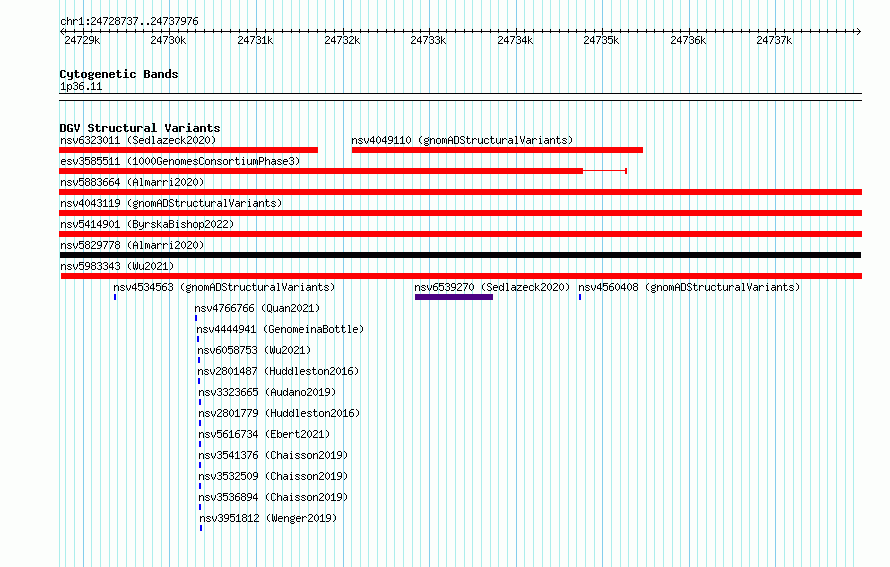Click the 24733k ruler tick label
Screen dimensions: 890x567
(x=429, y=40)
